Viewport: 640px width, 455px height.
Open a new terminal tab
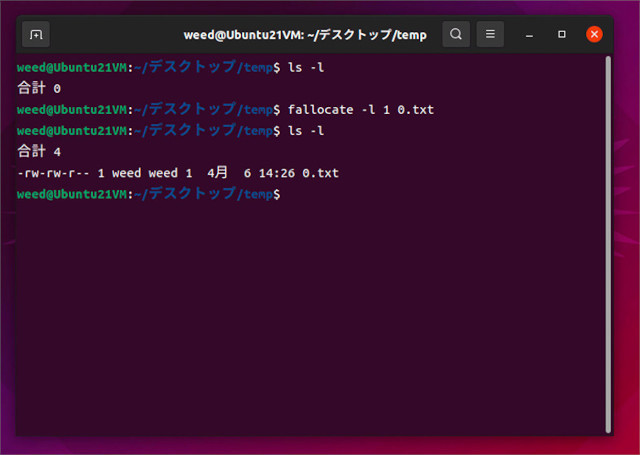tap(36, 35)
